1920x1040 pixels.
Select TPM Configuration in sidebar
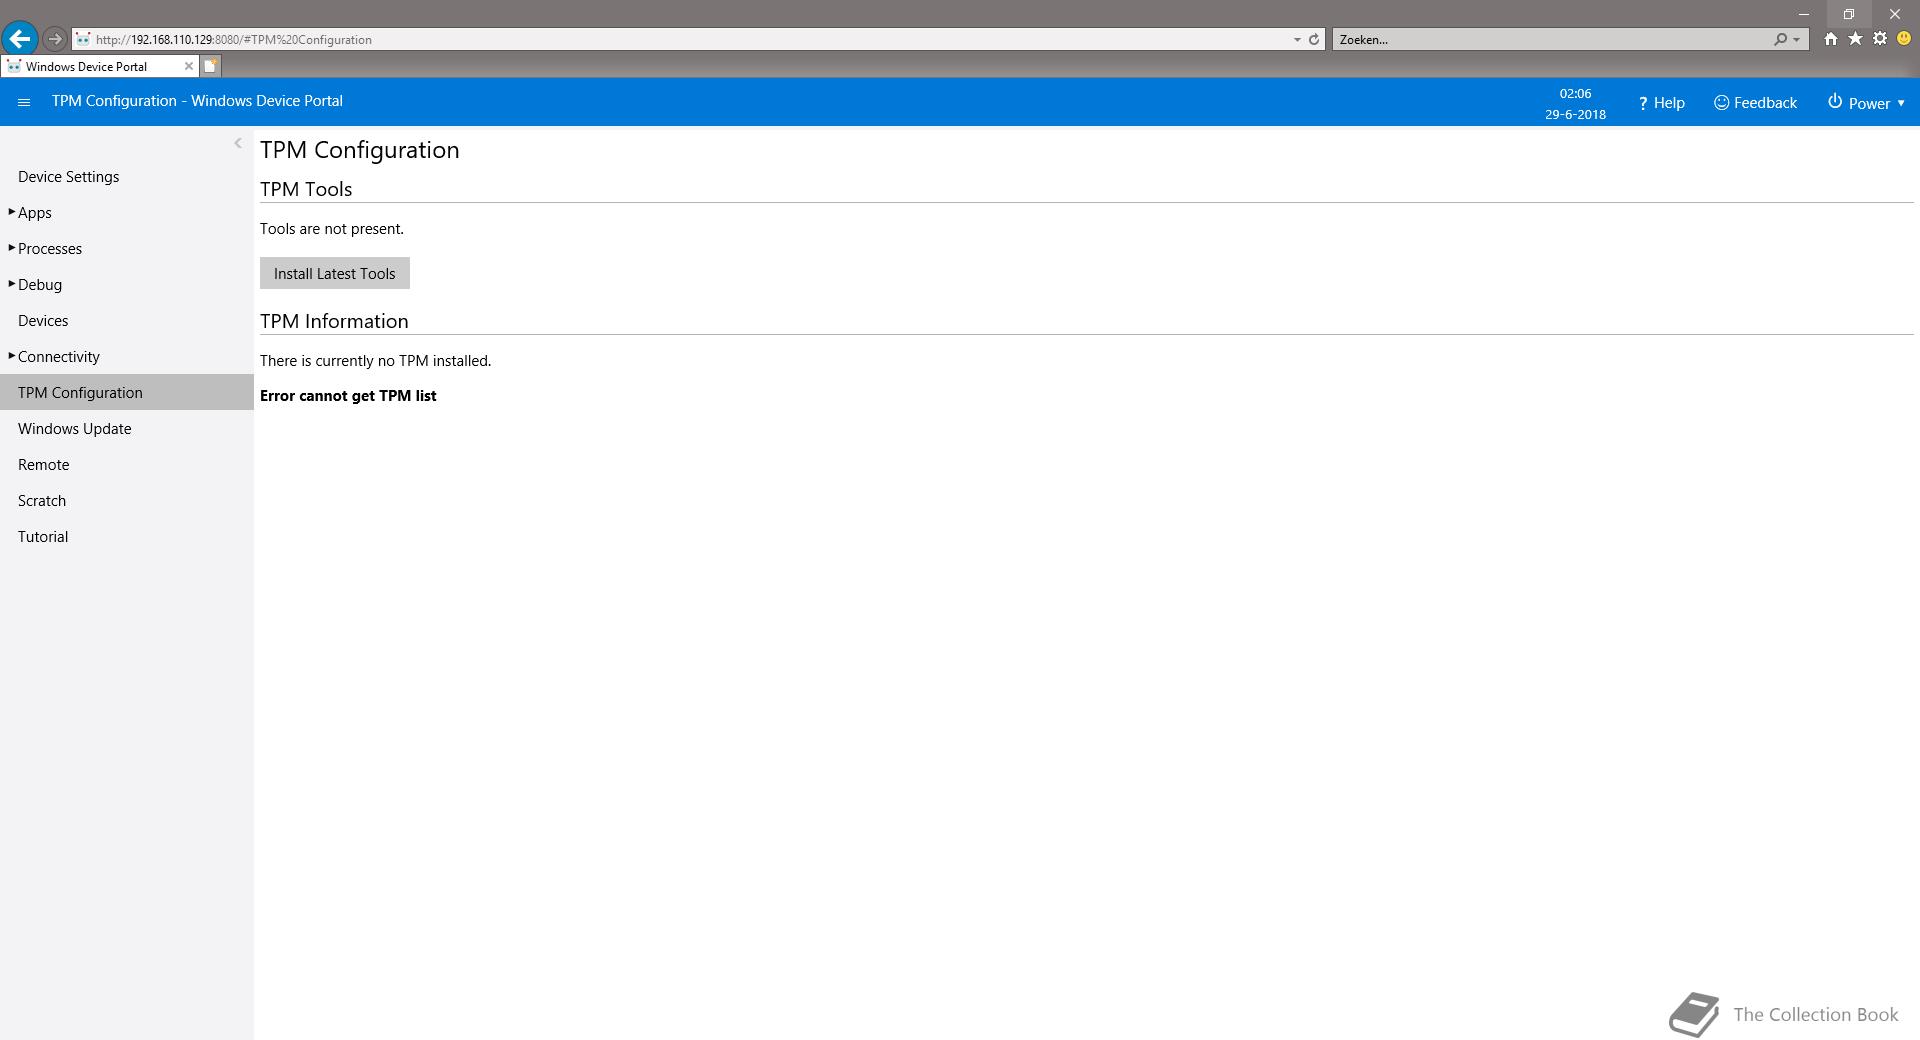(127, 392)
